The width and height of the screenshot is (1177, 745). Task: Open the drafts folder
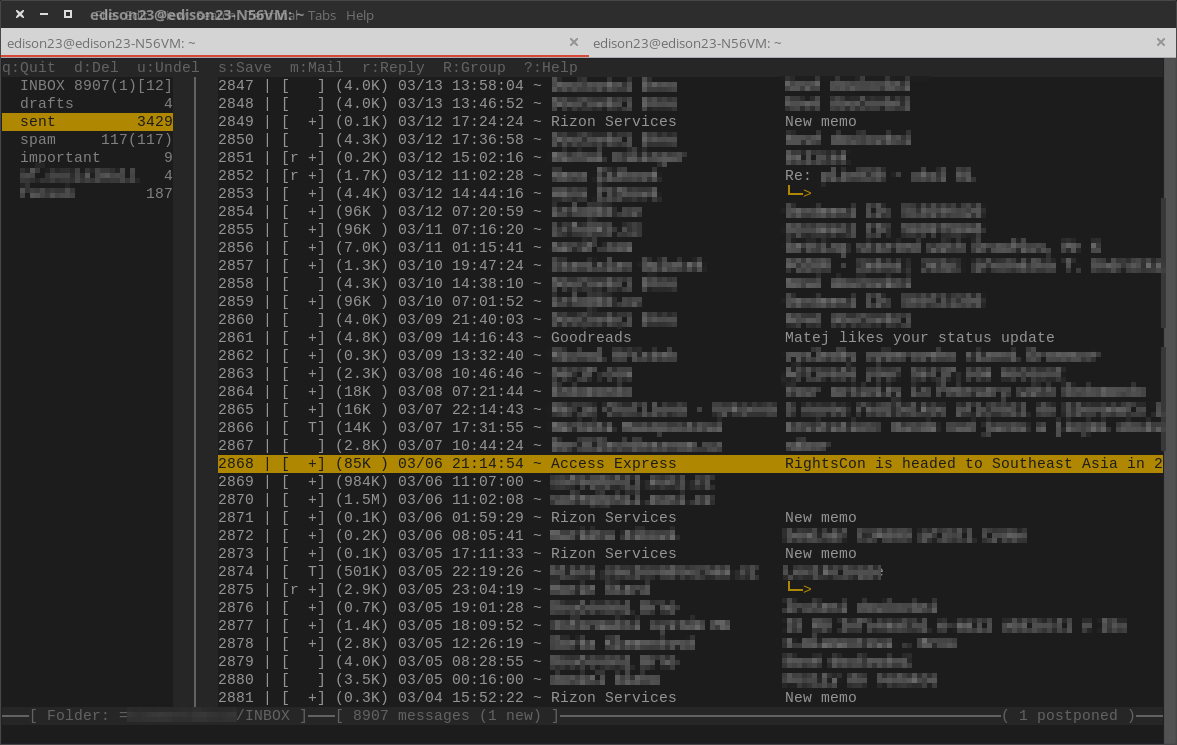(x=47, y=104)
